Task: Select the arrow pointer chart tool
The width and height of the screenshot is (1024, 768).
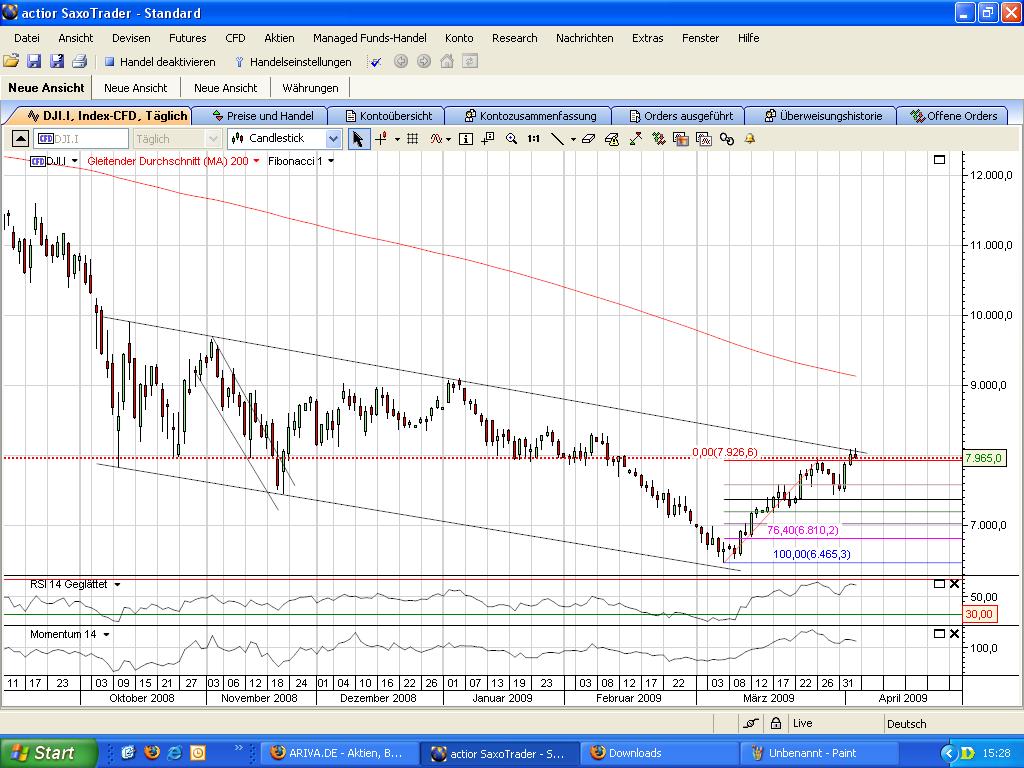Action: click(x=358, y=138)
